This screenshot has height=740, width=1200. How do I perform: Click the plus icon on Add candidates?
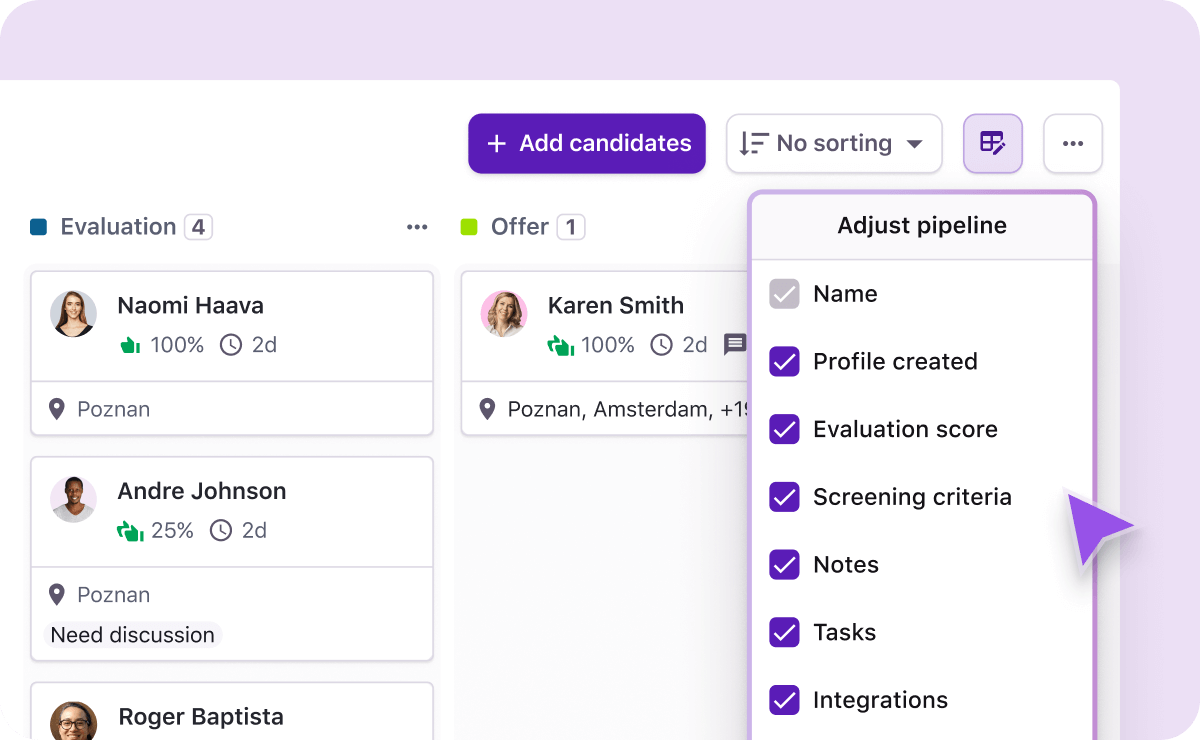click(497, 144)
